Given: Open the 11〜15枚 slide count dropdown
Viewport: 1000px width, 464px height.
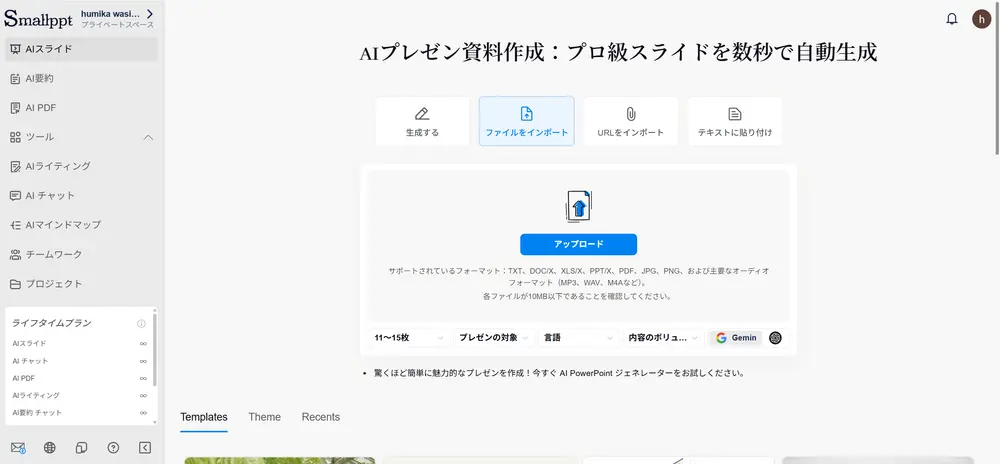Looking at the screenshot, I should click(x=409, y=338).
